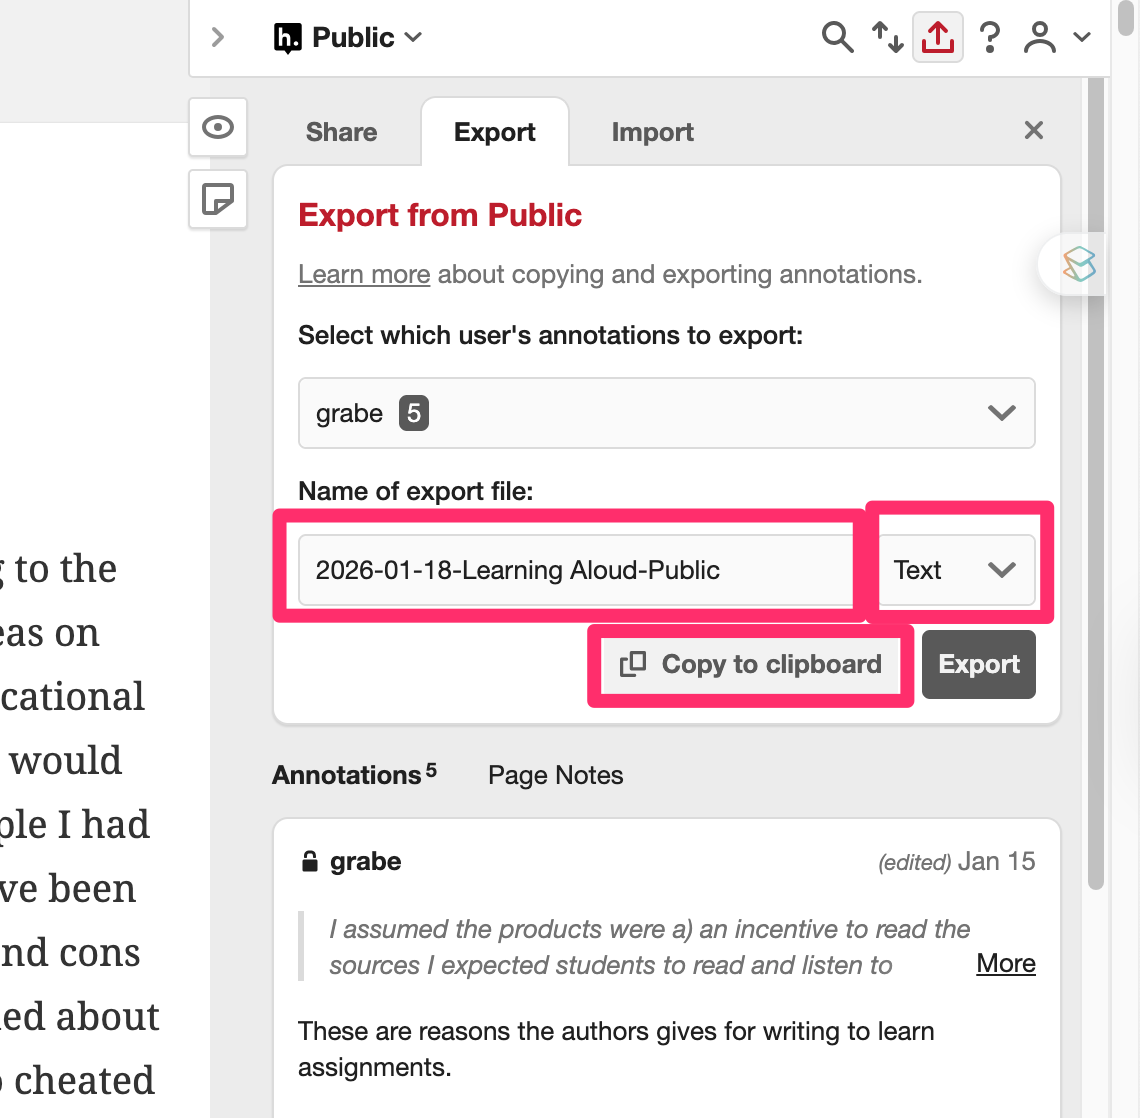1140x1118 pixels.
Task: Toggle highlights visibility eye icon
Action: [x=218, y=127]
